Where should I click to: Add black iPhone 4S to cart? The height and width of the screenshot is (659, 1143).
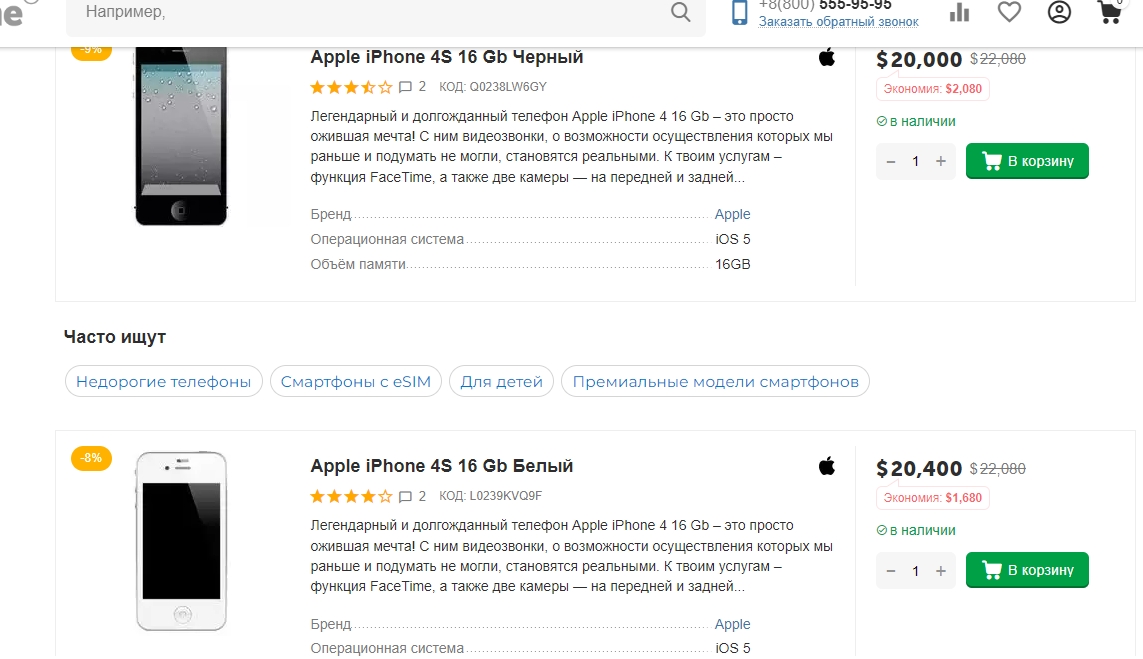tap(1027, 161)
